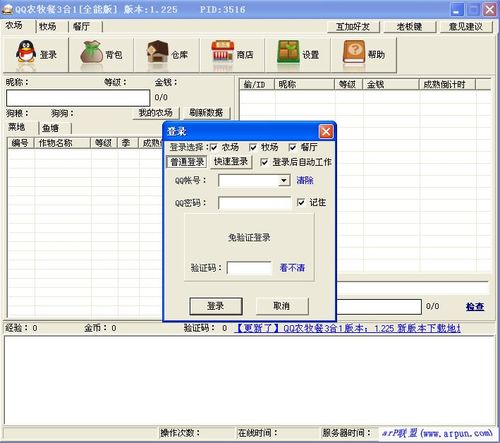
Task: Expand the QQ帐号 dropdown arrow
Action: click(284, 181)
